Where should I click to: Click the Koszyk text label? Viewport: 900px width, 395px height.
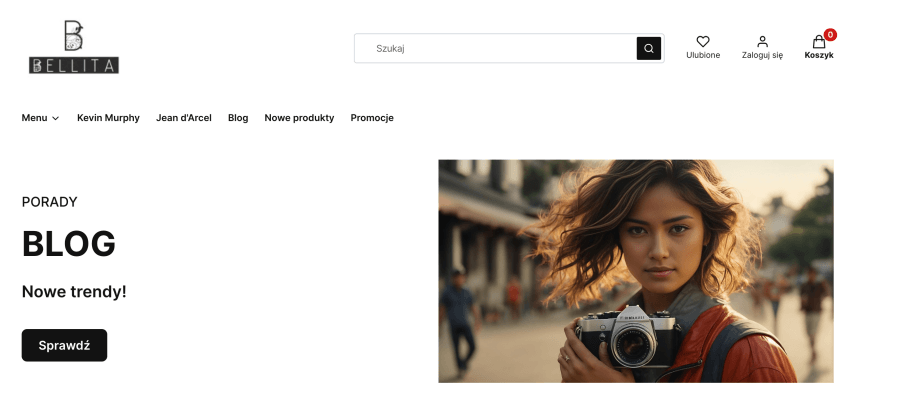coord(819,55)
